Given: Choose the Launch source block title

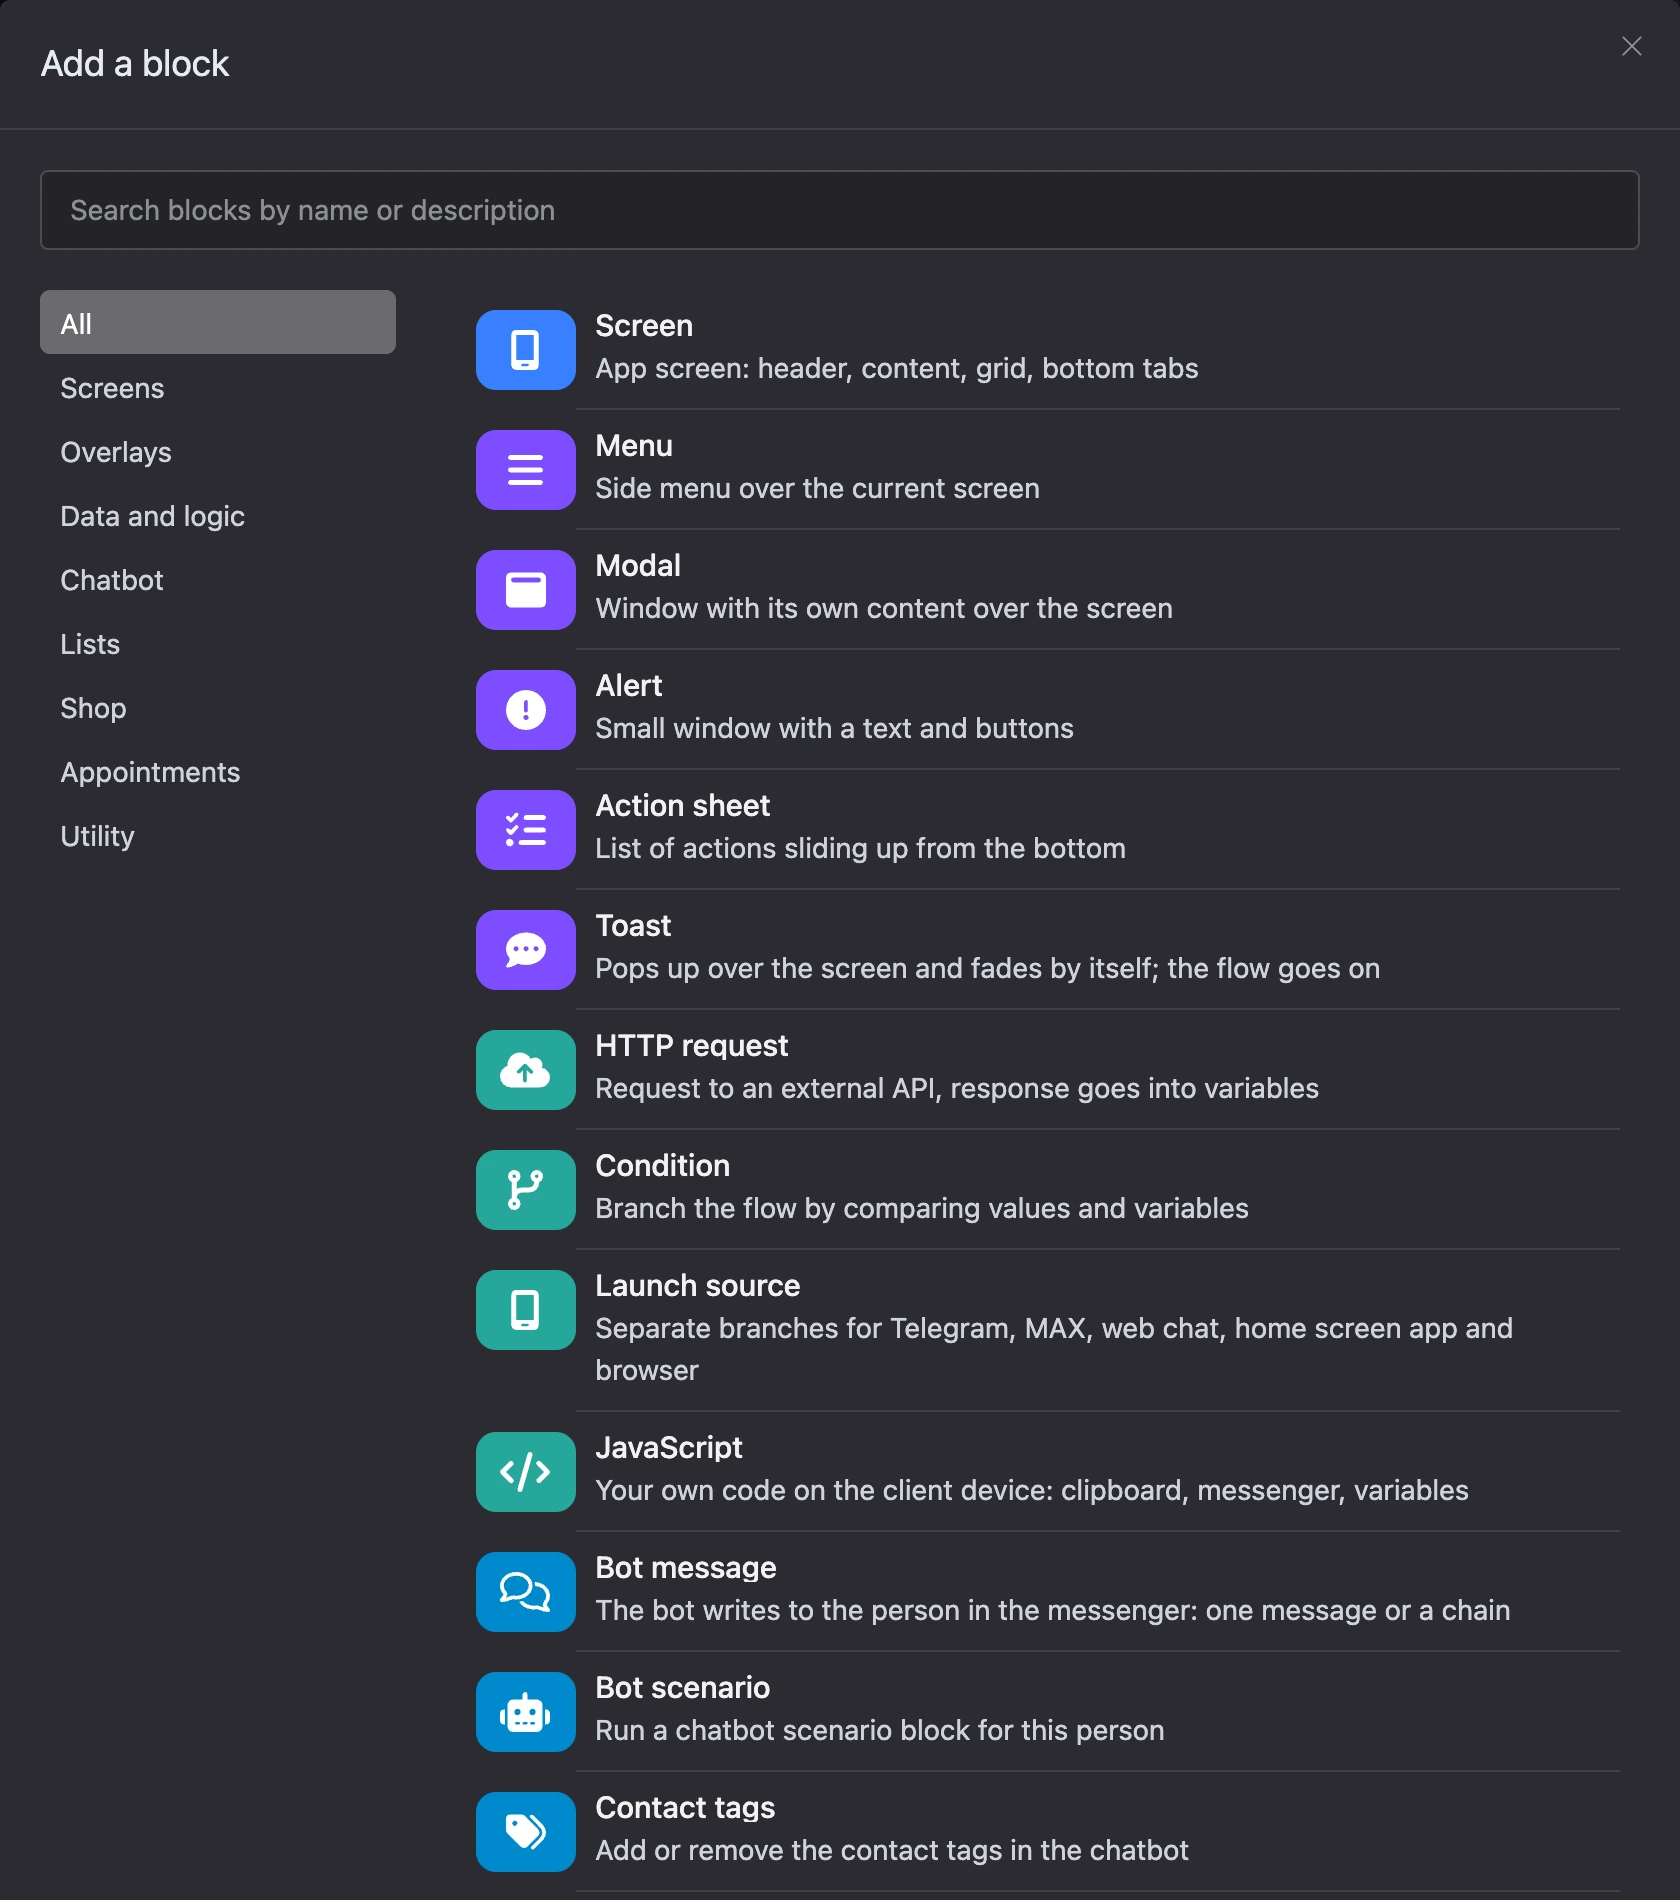Looking at the screenshot, I should click(x=698, y=1286).
